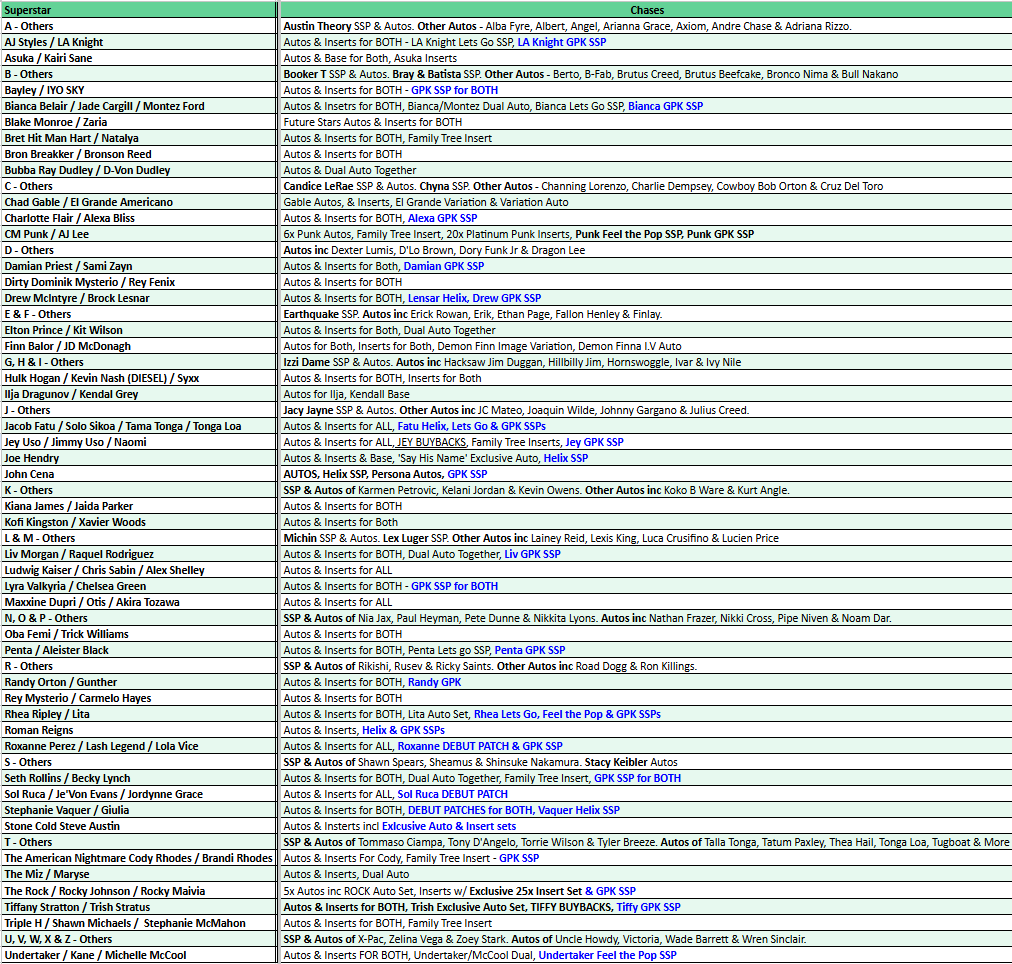Open the 'Penta GPK SSP' blue text

click(x=530, y=650)
